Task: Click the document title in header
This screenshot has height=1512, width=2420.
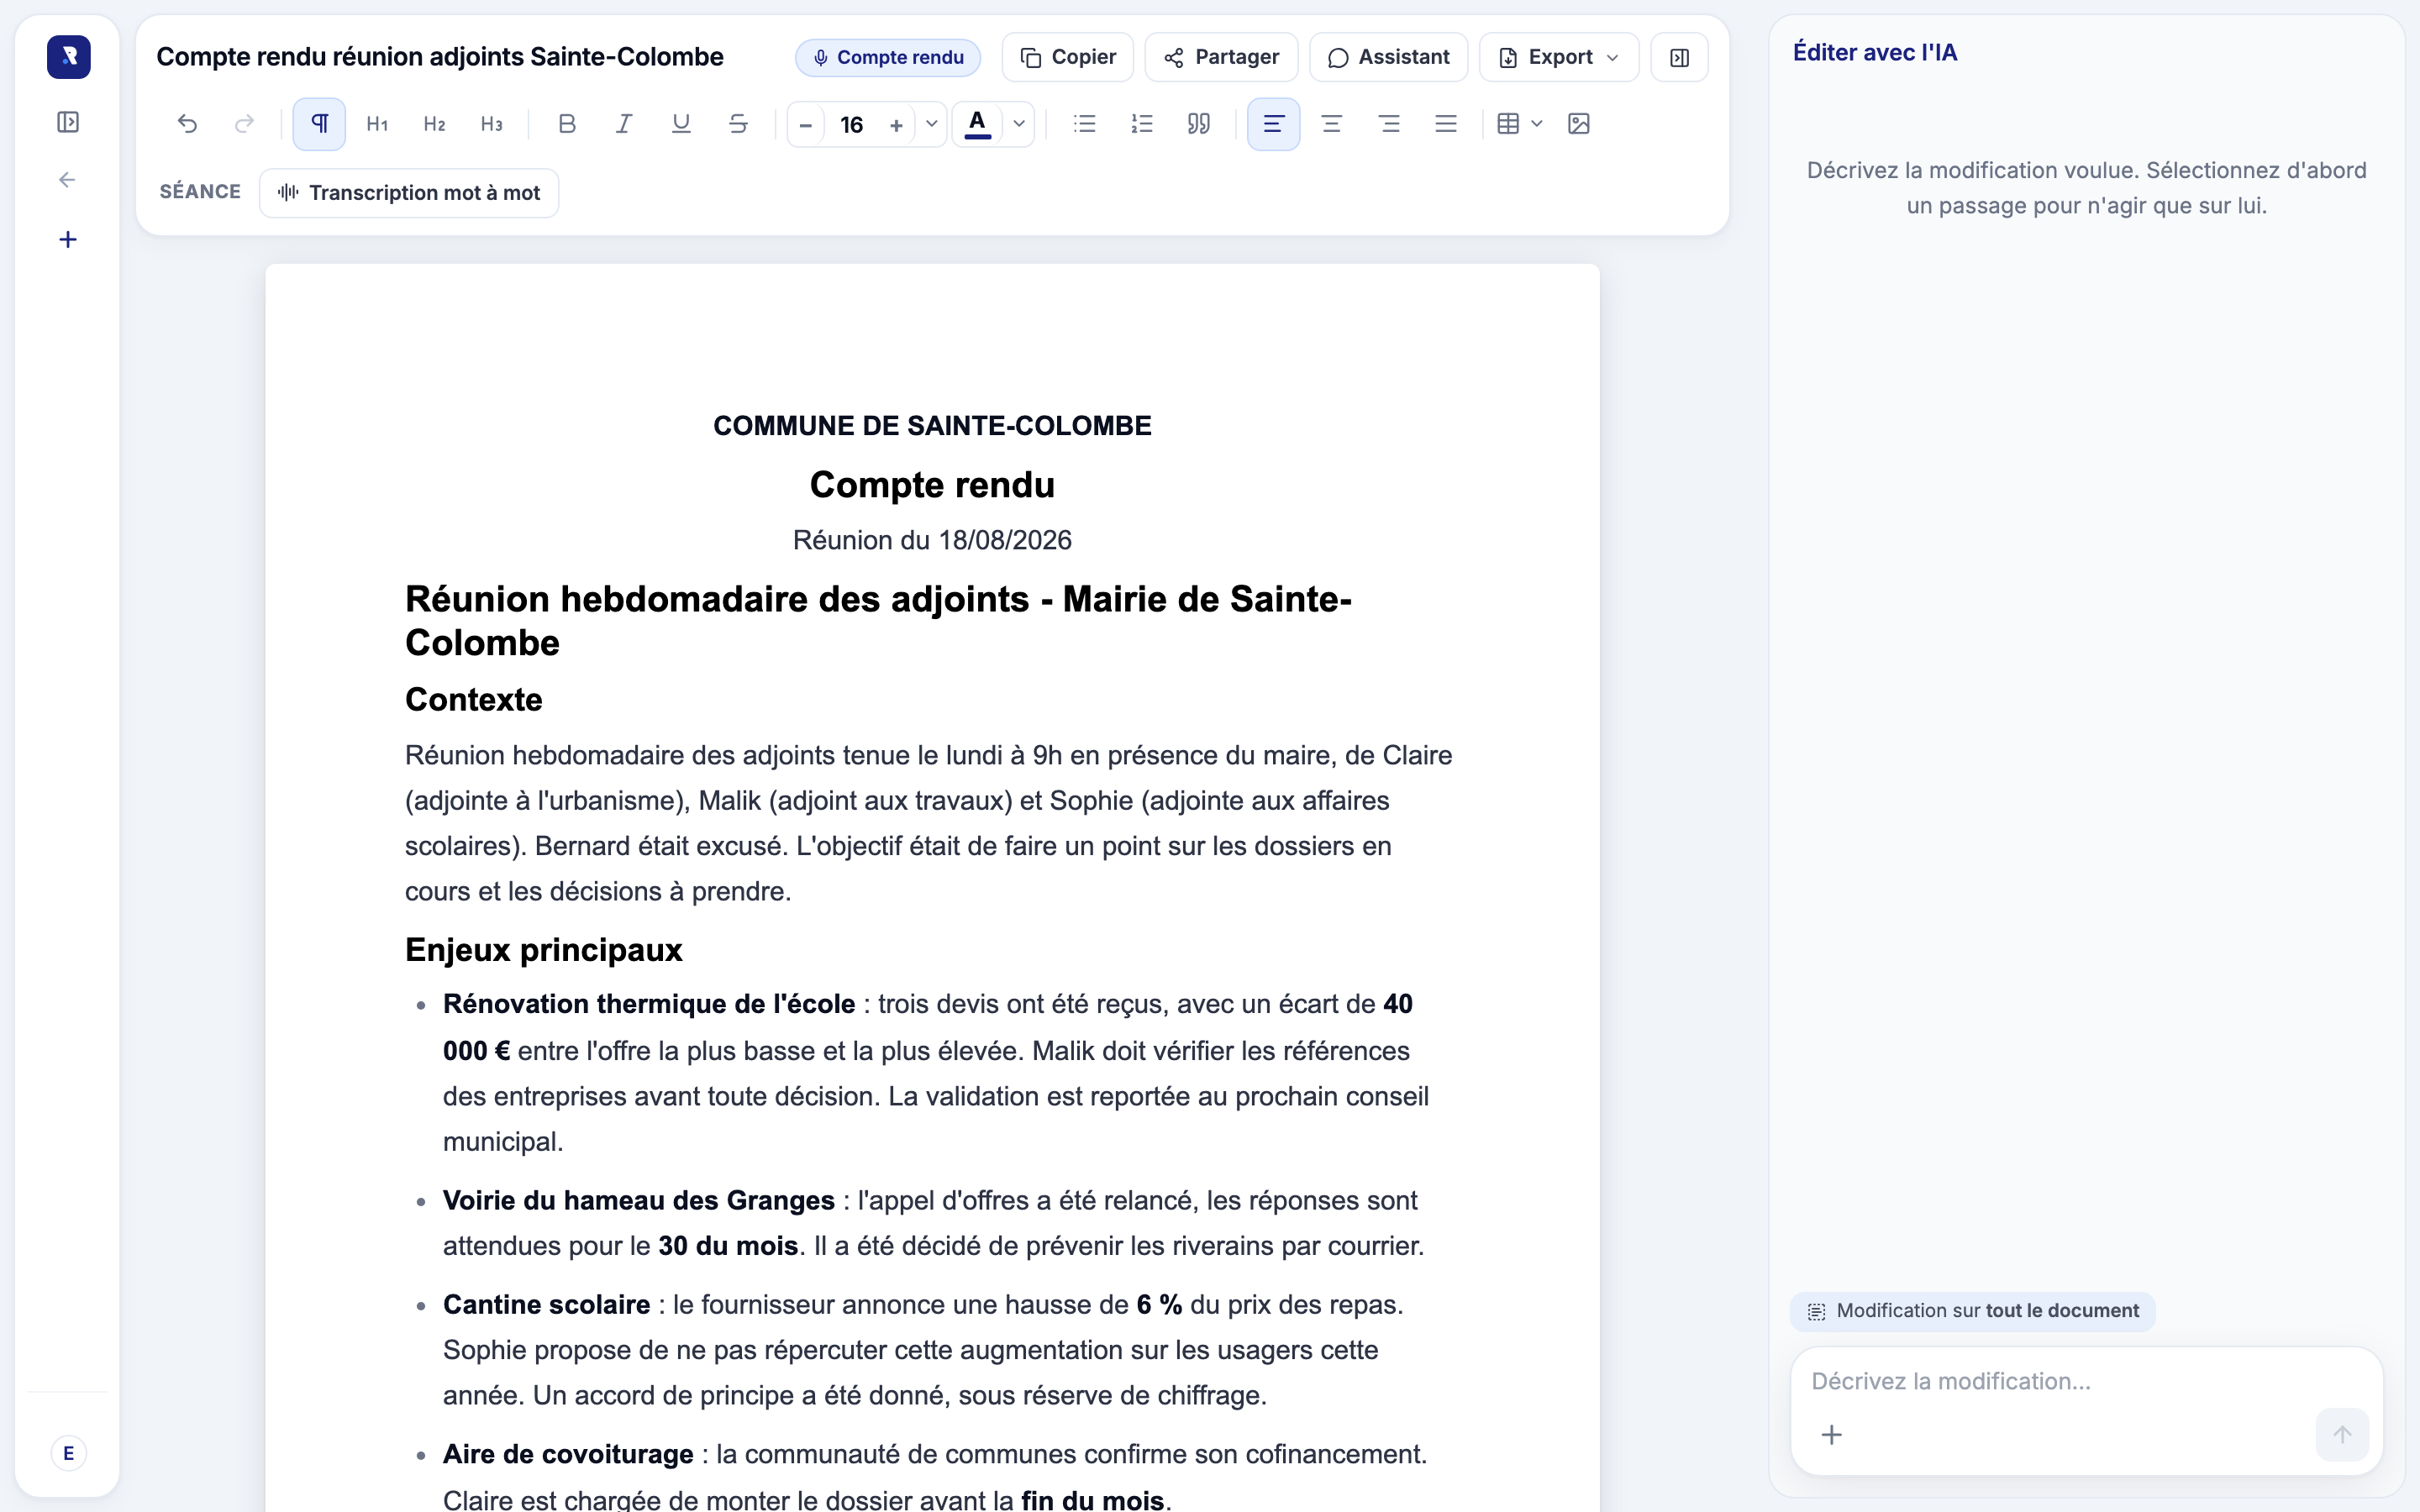Action: (x=440, y=57)
